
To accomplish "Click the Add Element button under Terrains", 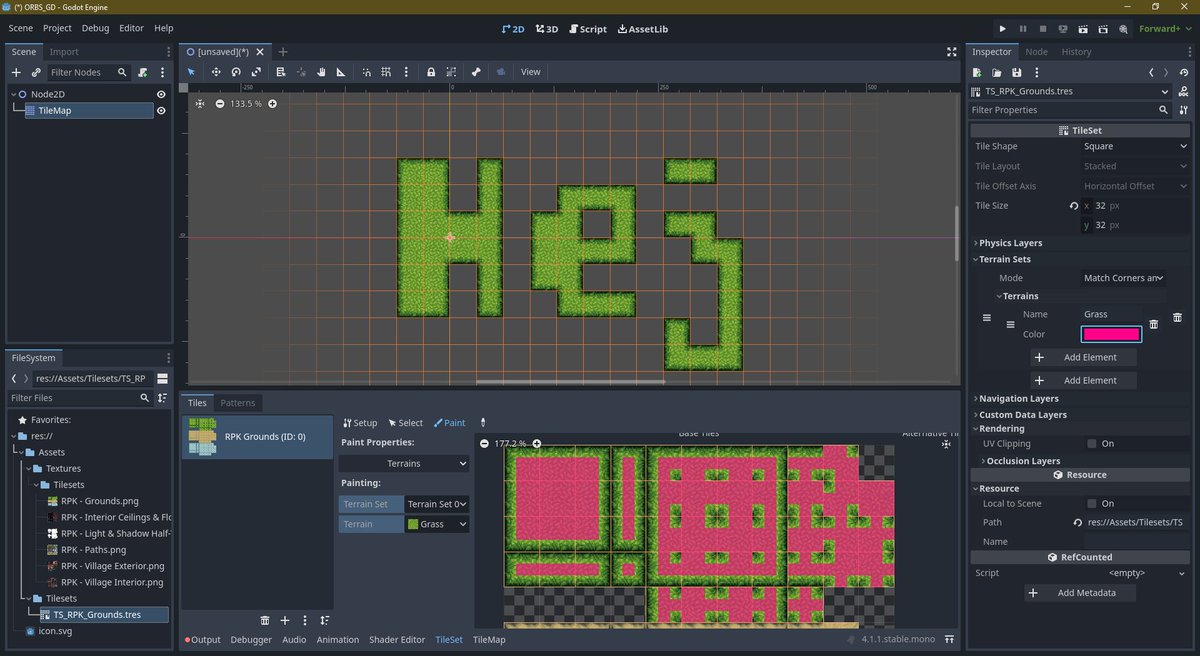I will pyautogui.click(x=1083, y=357).
